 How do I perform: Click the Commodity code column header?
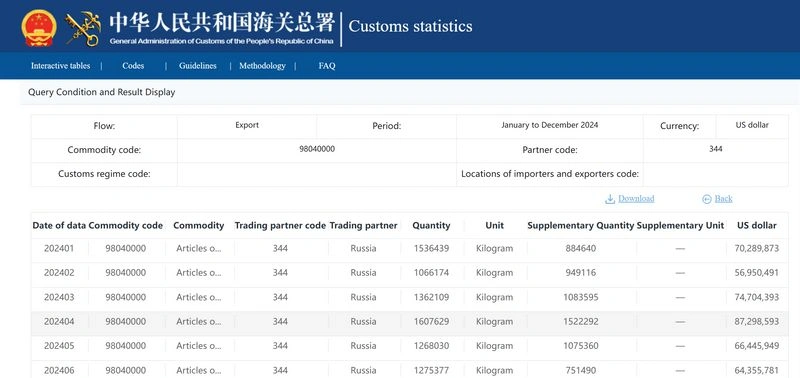coord(126,225)
